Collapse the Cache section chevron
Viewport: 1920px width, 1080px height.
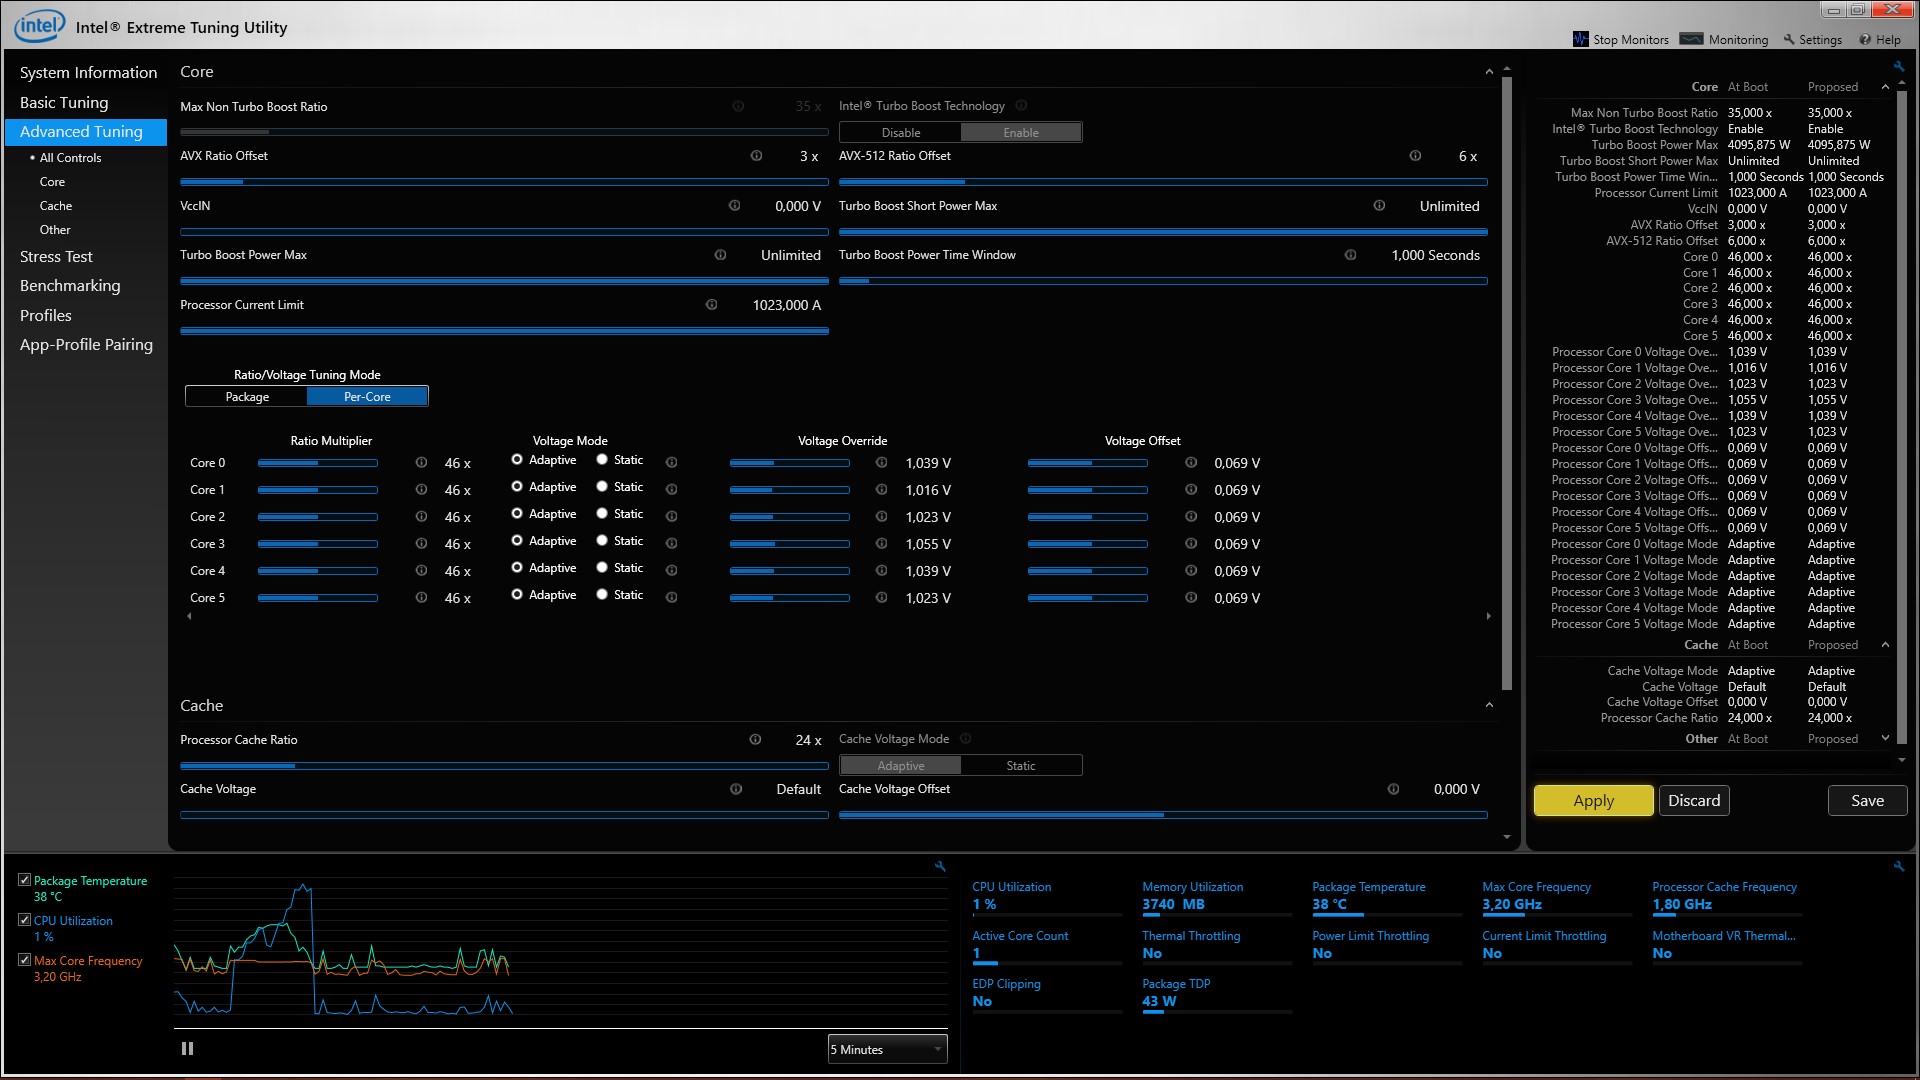pos(1489,706)
